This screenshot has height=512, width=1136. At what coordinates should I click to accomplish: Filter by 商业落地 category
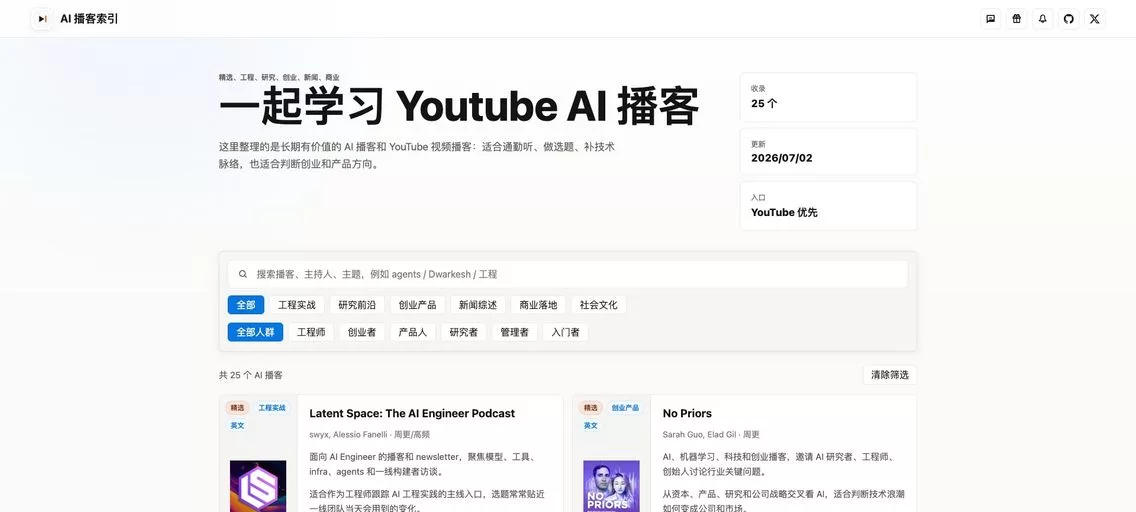(538, 305)
